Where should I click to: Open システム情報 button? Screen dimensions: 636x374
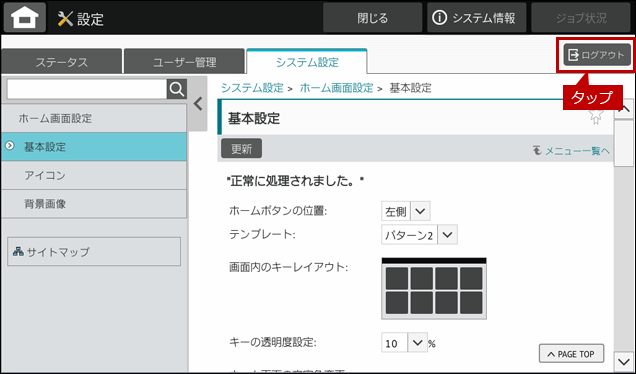tap(476, 18)
